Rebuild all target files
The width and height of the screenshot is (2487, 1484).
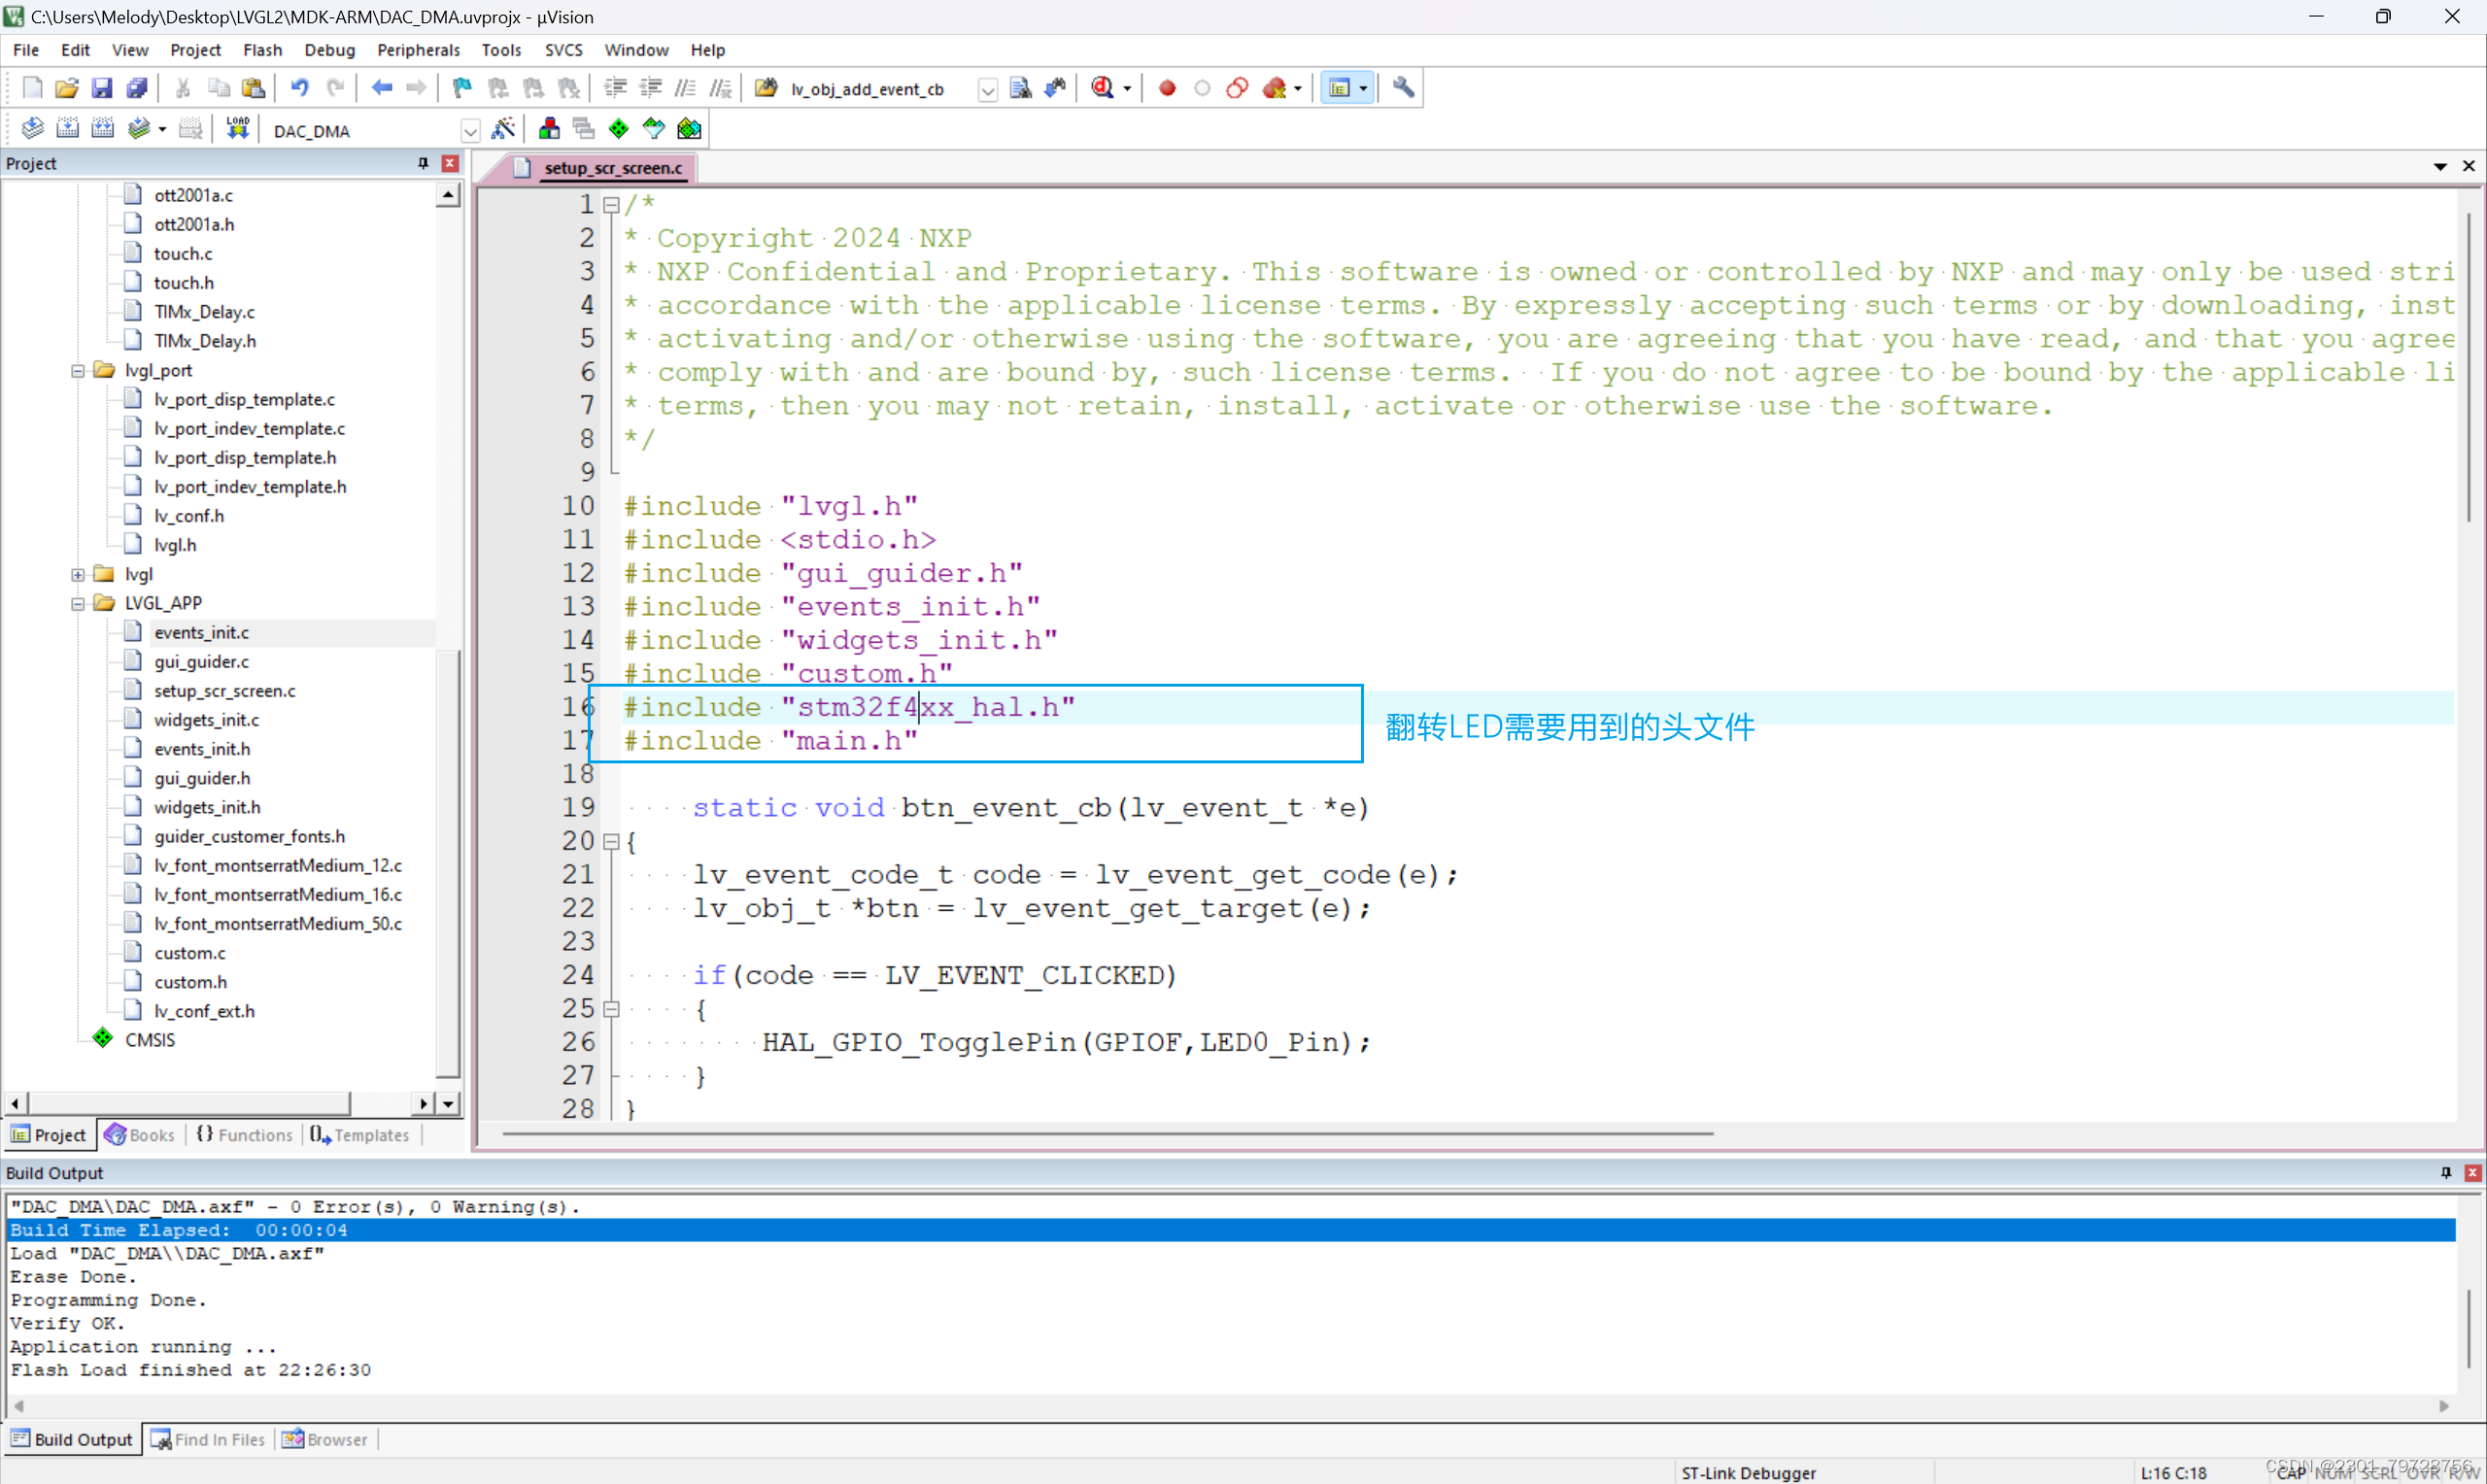103,127
